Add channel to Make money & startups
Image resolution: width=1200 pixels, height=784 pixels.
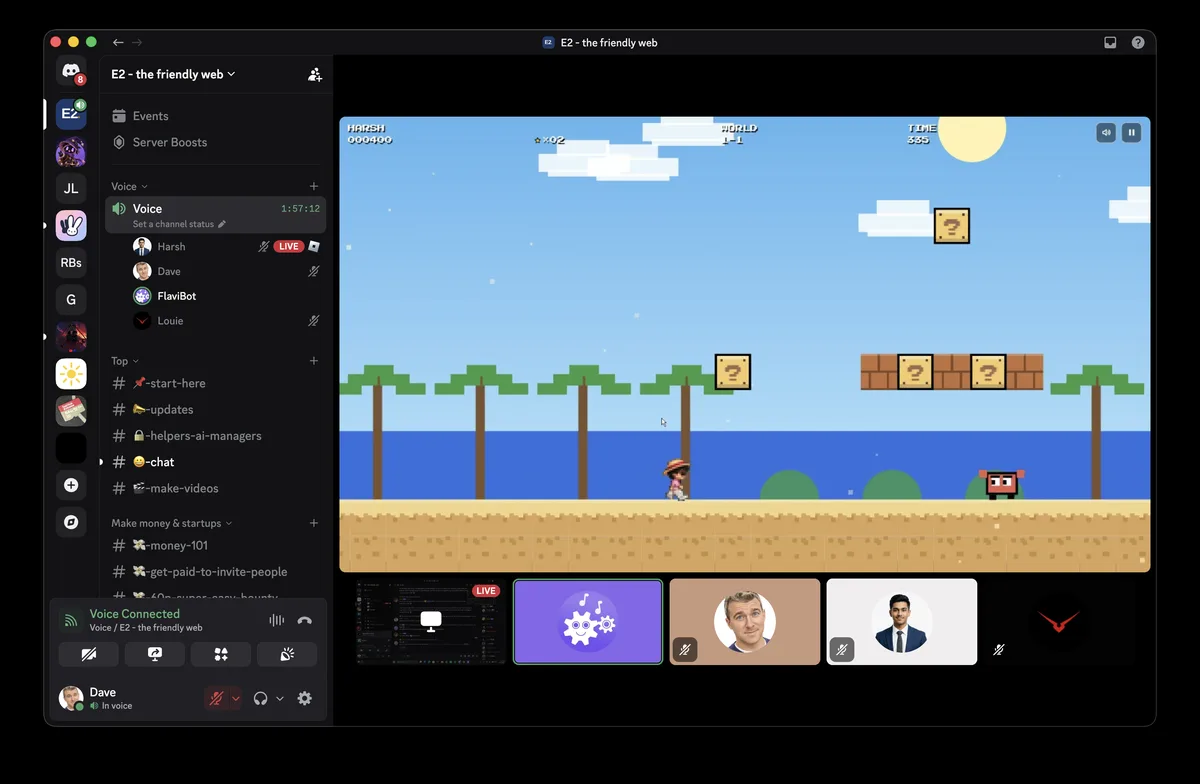click(314, 523)
